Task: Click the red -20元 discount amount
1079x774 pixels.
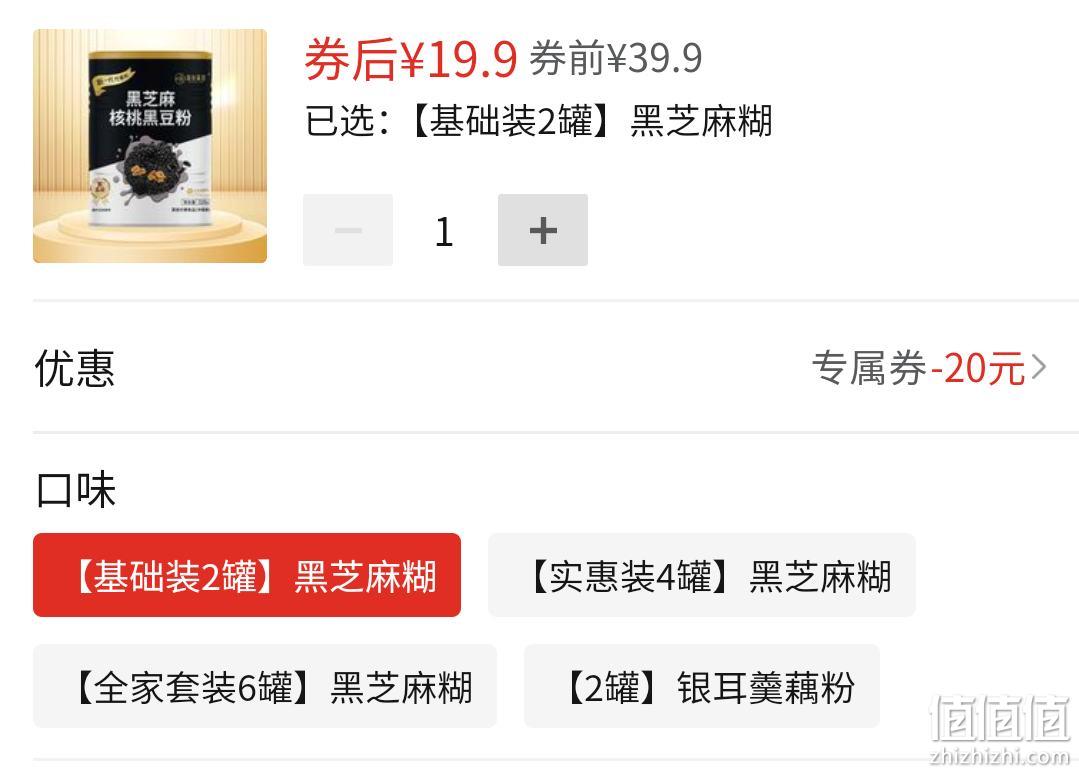Action: 977,368
